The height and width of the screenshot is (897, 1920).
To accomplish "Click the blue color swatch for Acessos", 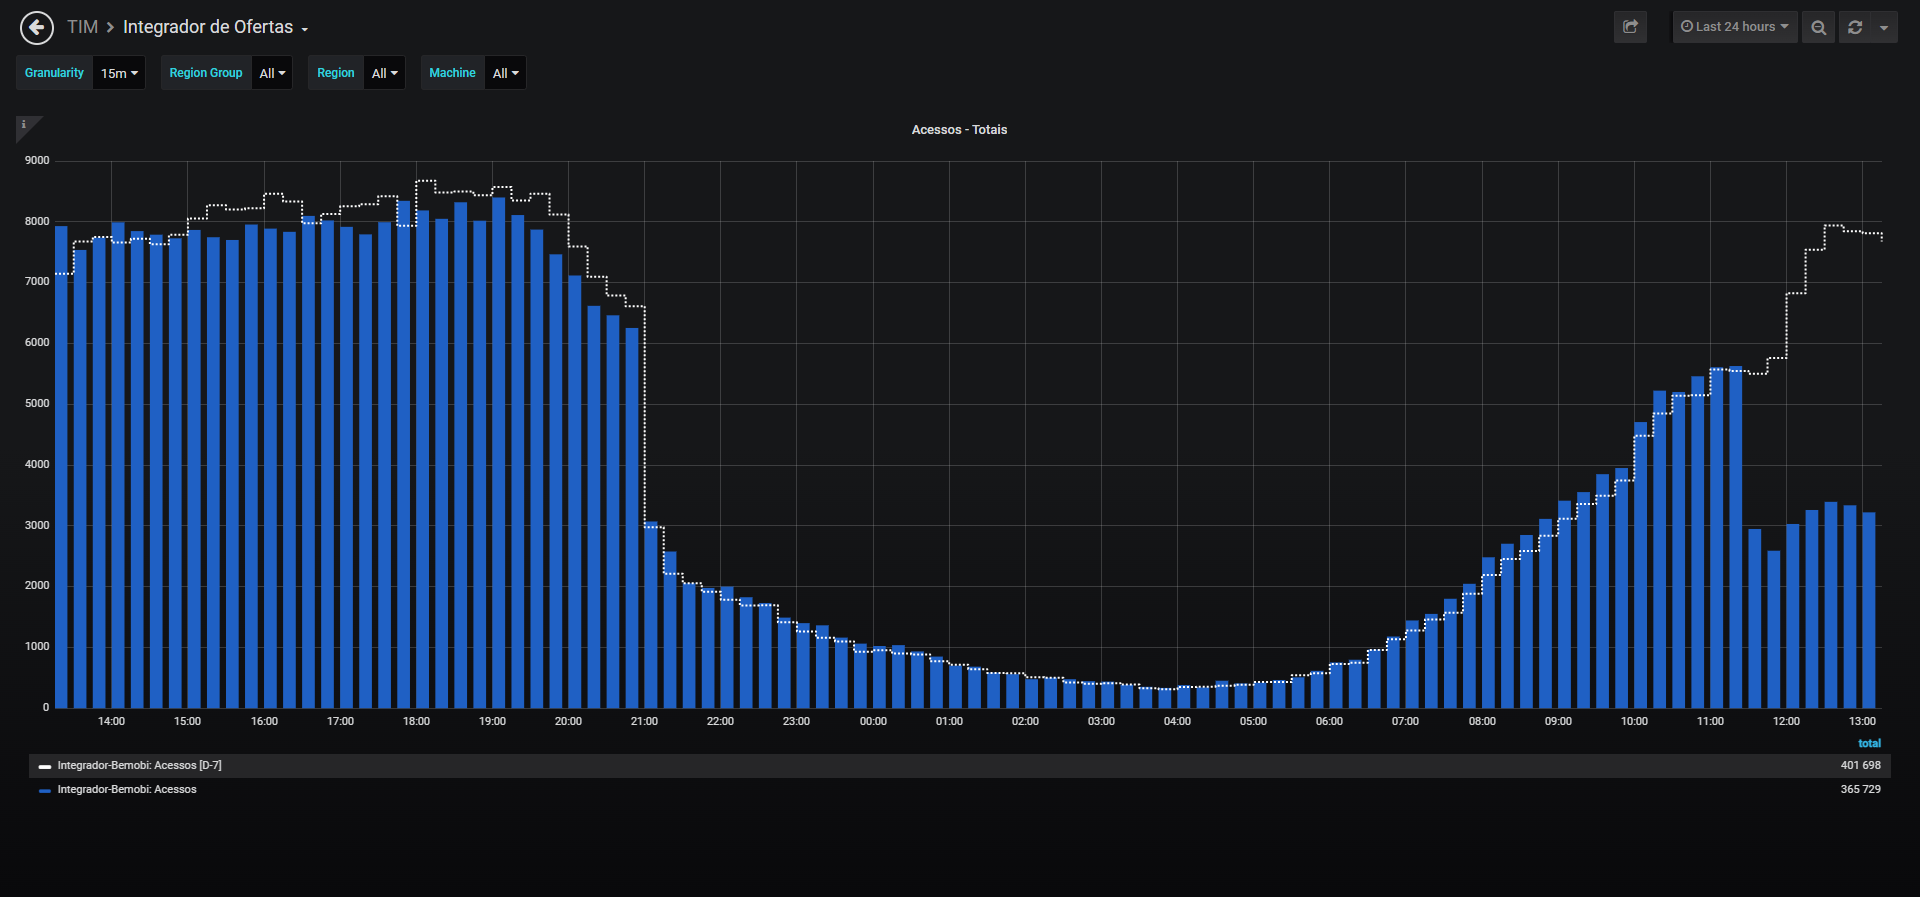I will [x=45, y=791].
